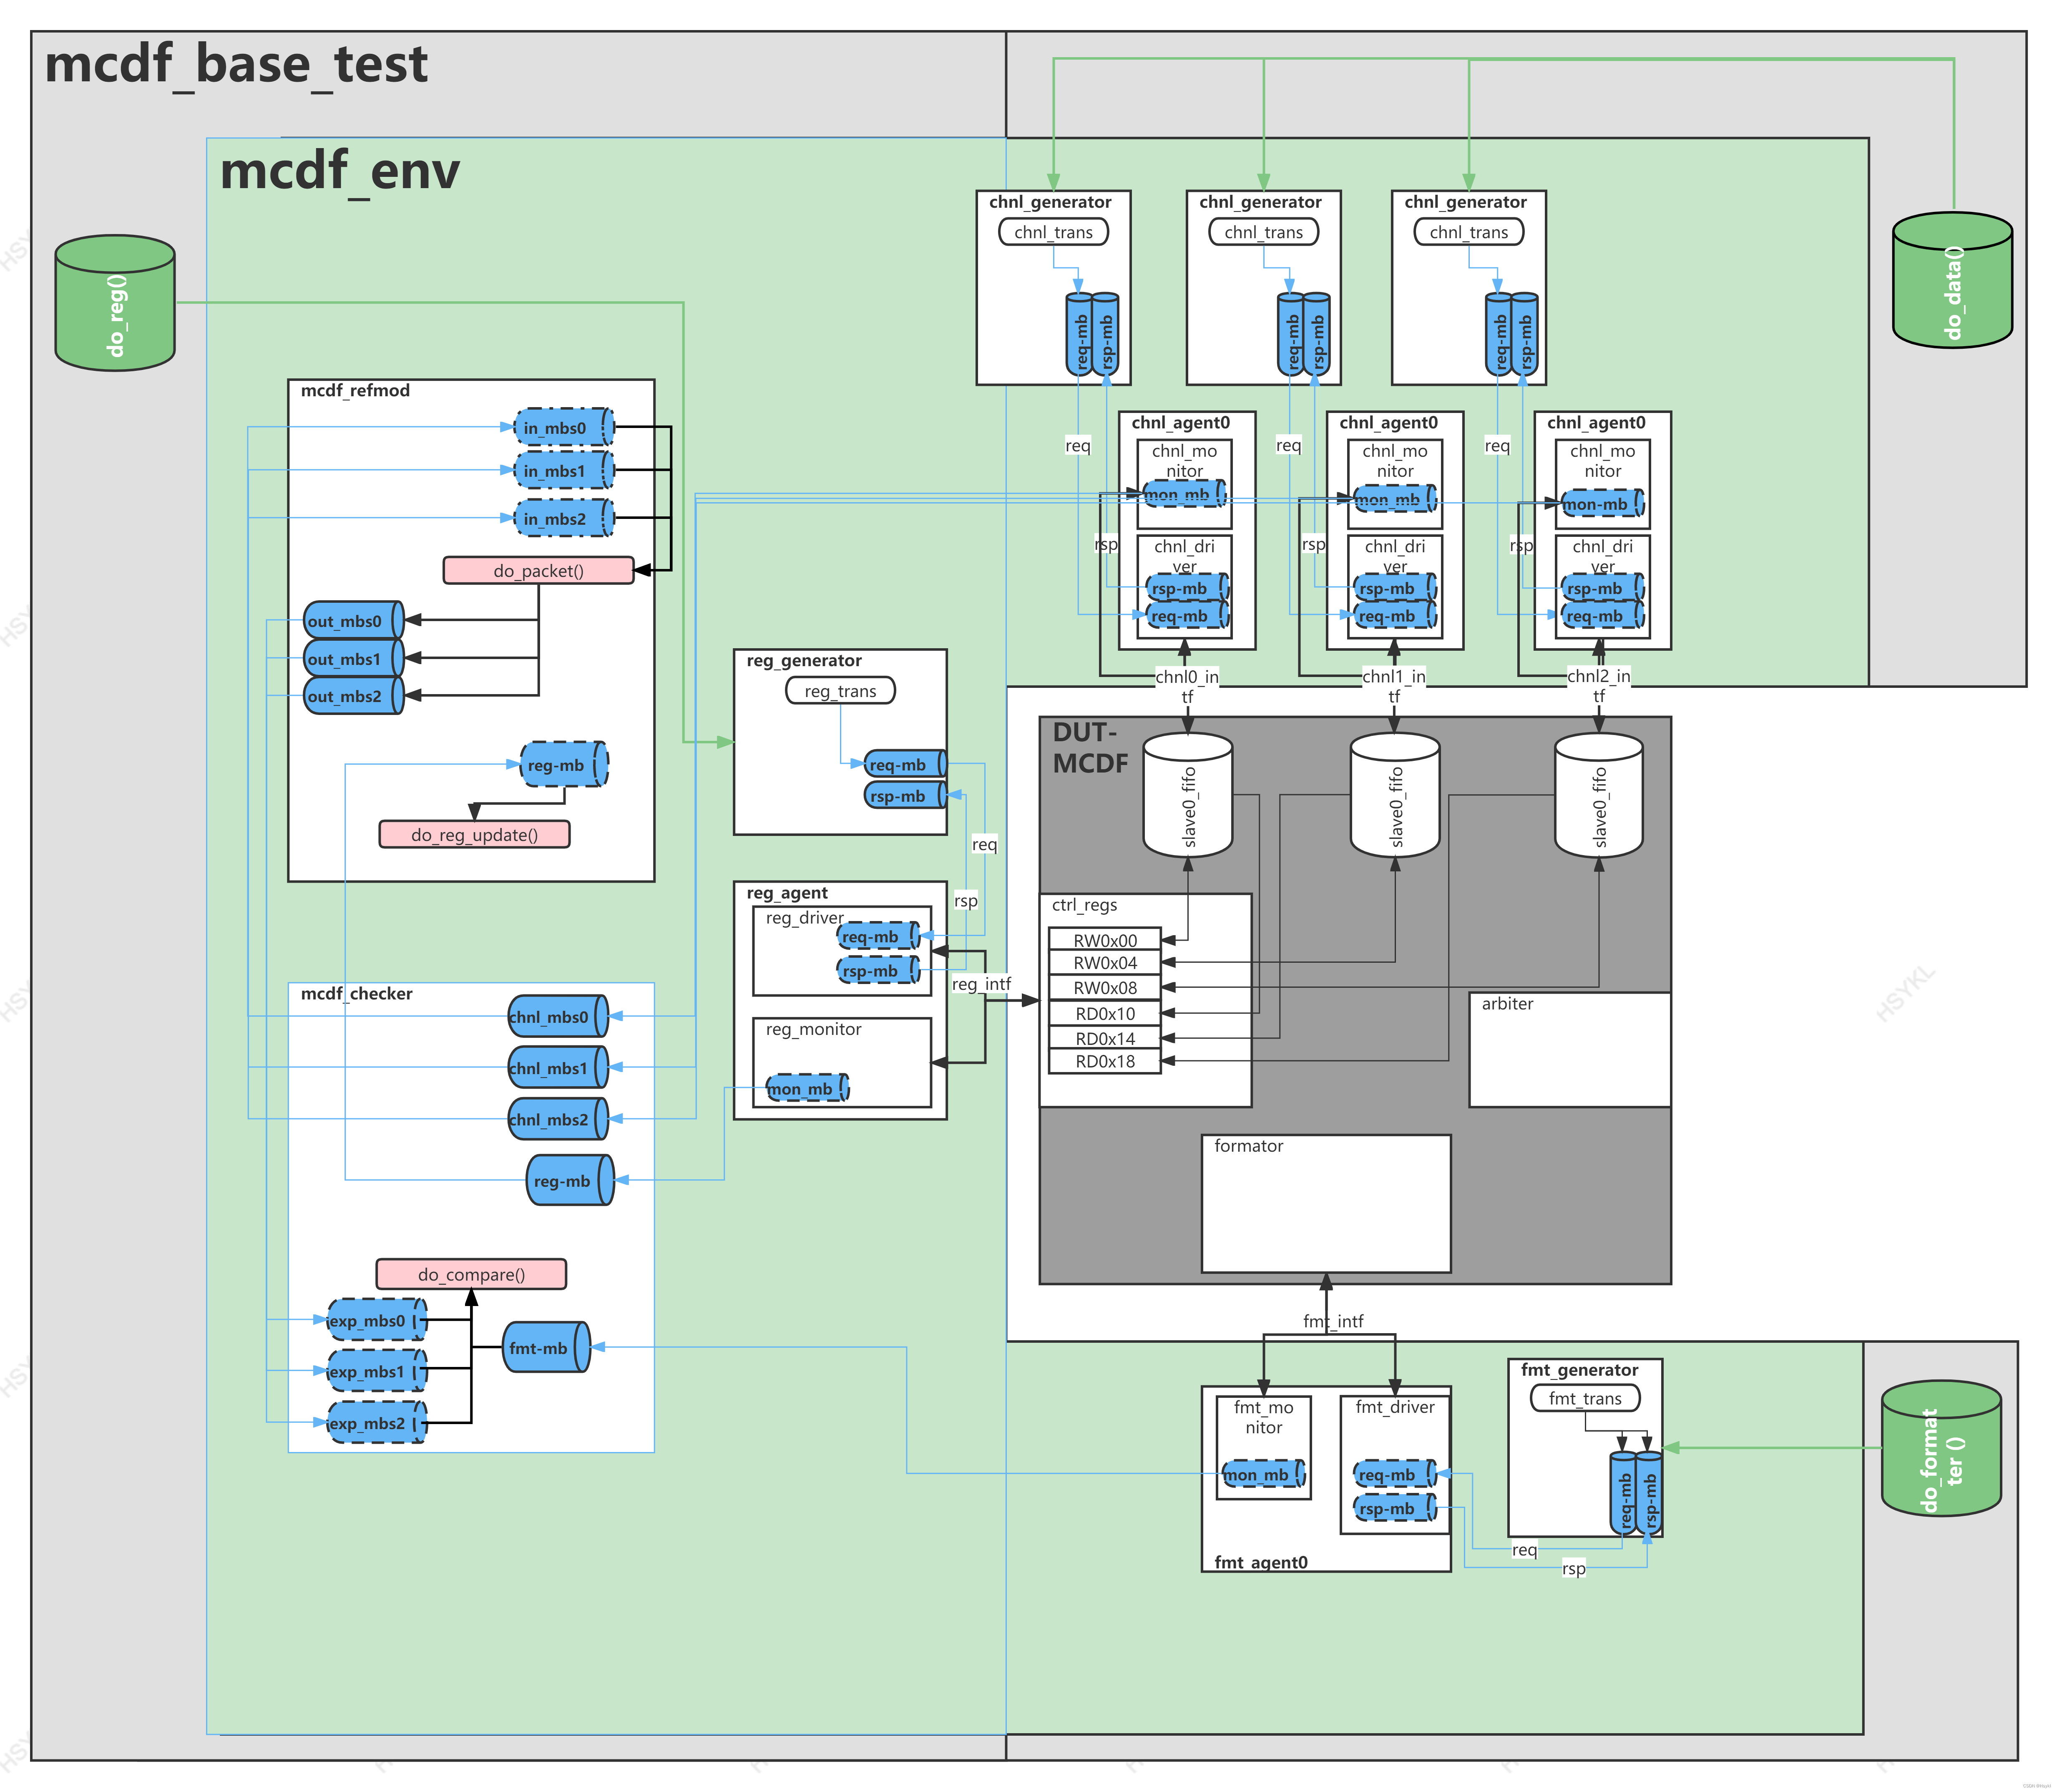Select the in_mbs0 mailbox in mcdf_refmod
Viewport: 2057px width, 1792px height.
[562, 427]
